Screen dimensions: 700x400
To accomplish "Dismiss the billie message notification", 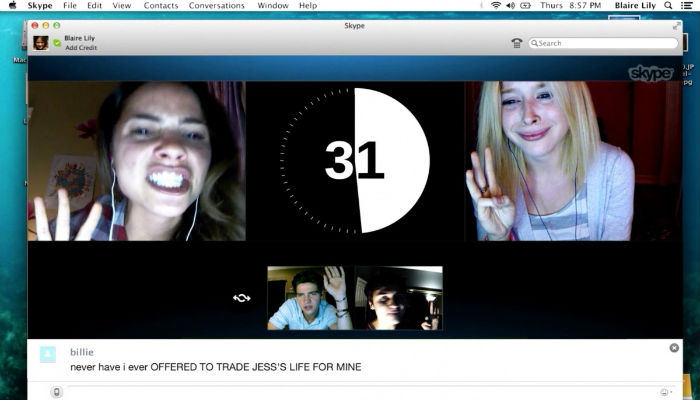I will 674,348.
